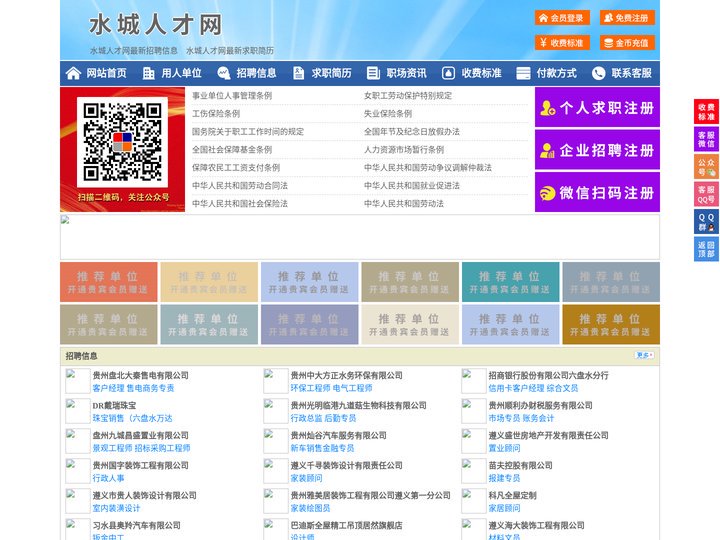
Task: Open QQ群 in floating sidebar
Action: 706,222
